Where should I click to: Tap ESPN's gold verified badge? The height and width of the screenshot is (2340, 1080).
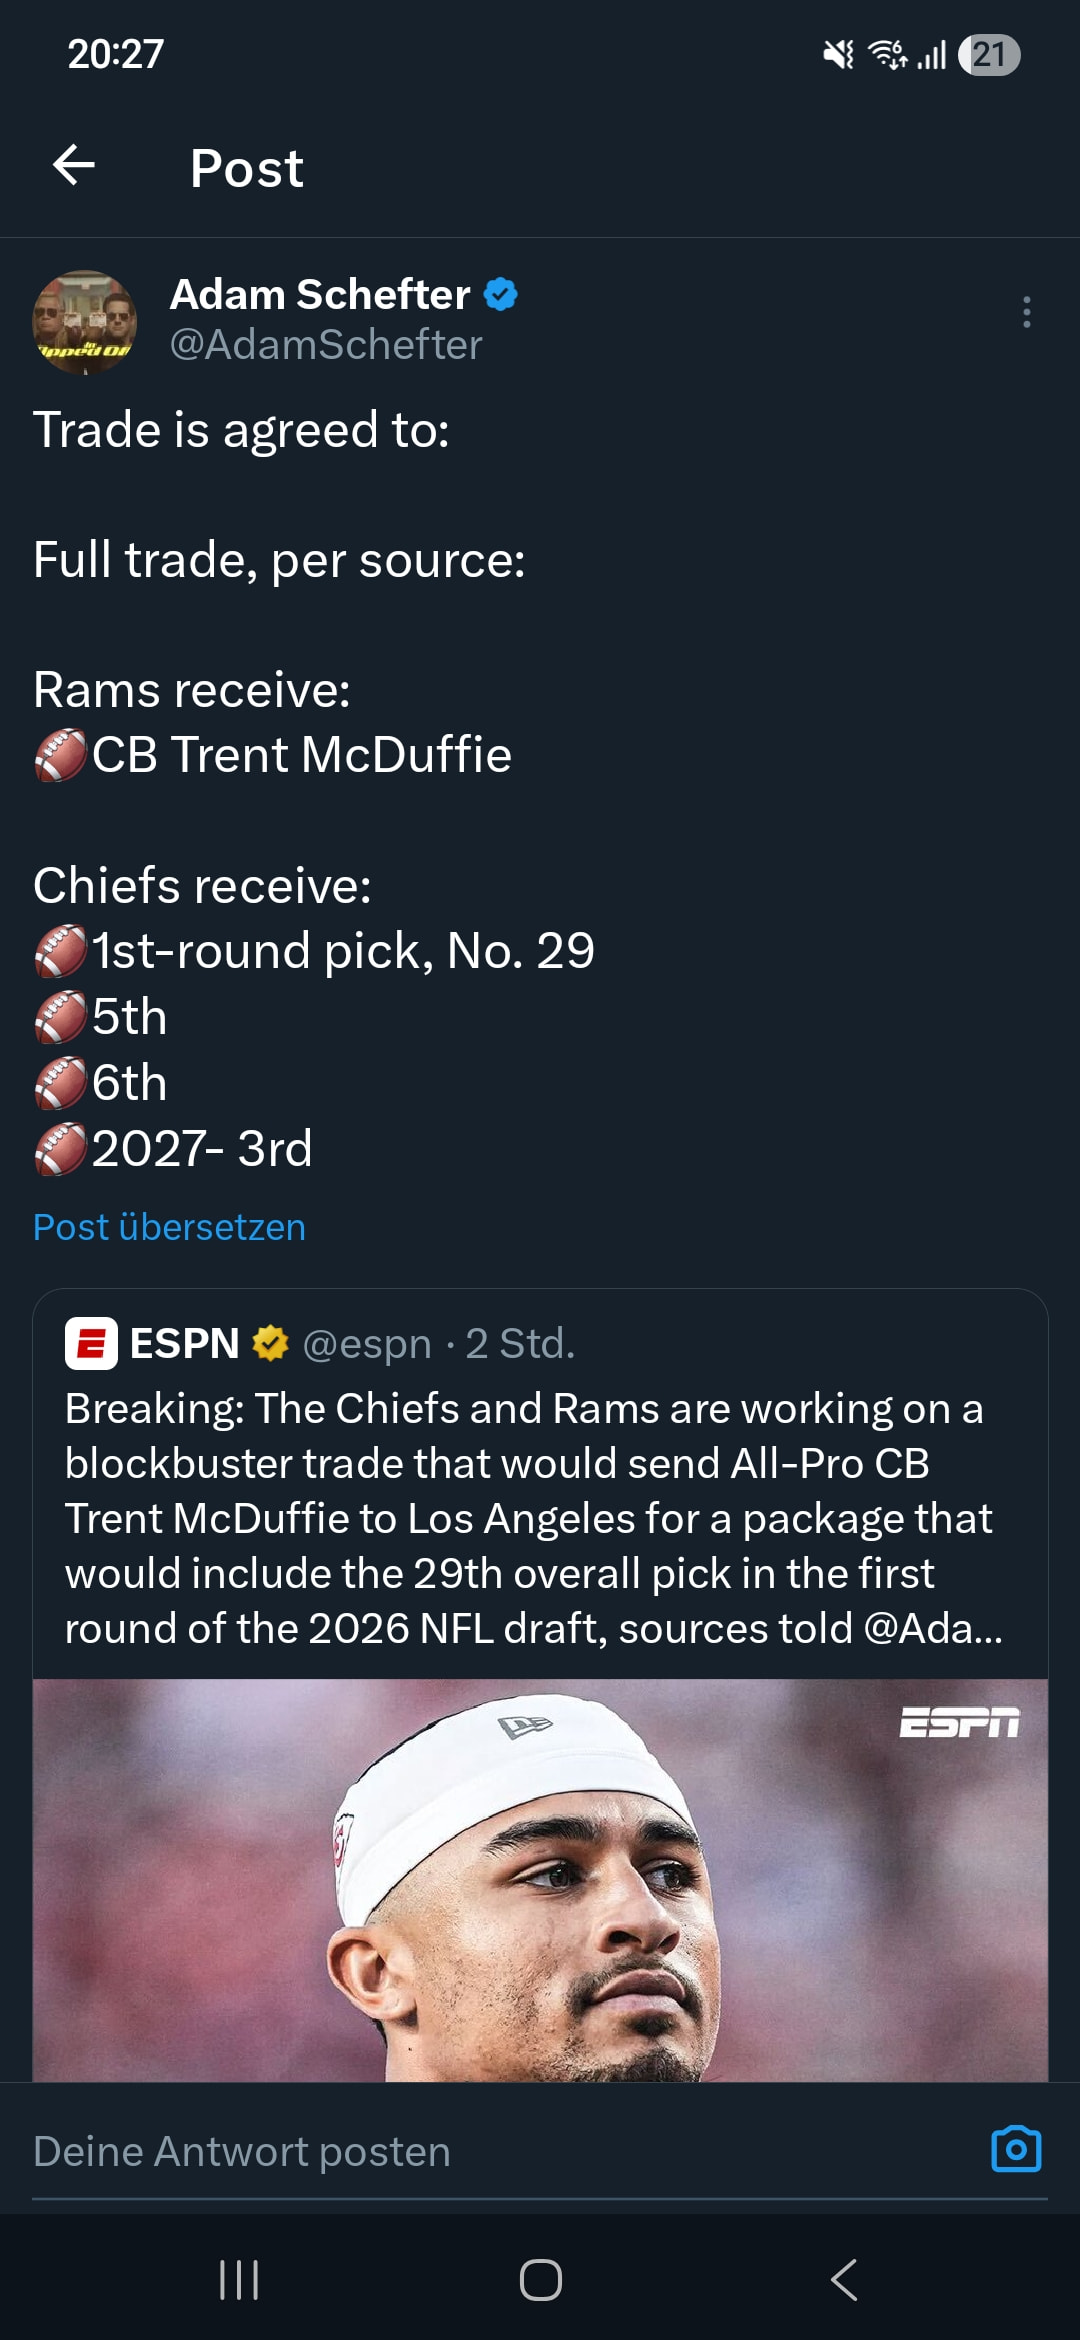(x=270, y=1343)
